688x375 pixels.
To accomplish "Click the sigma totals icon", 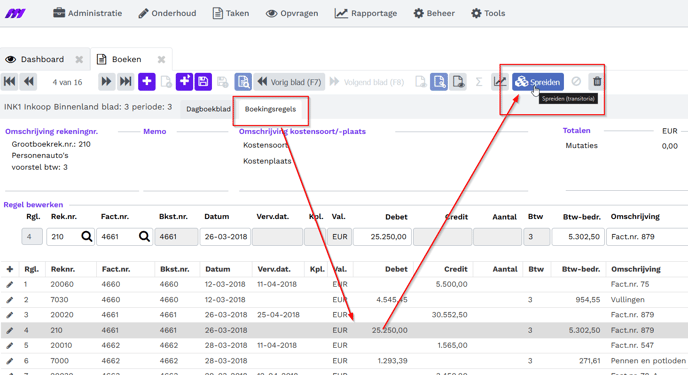I will pyautogui.click(x=479, y=82).
